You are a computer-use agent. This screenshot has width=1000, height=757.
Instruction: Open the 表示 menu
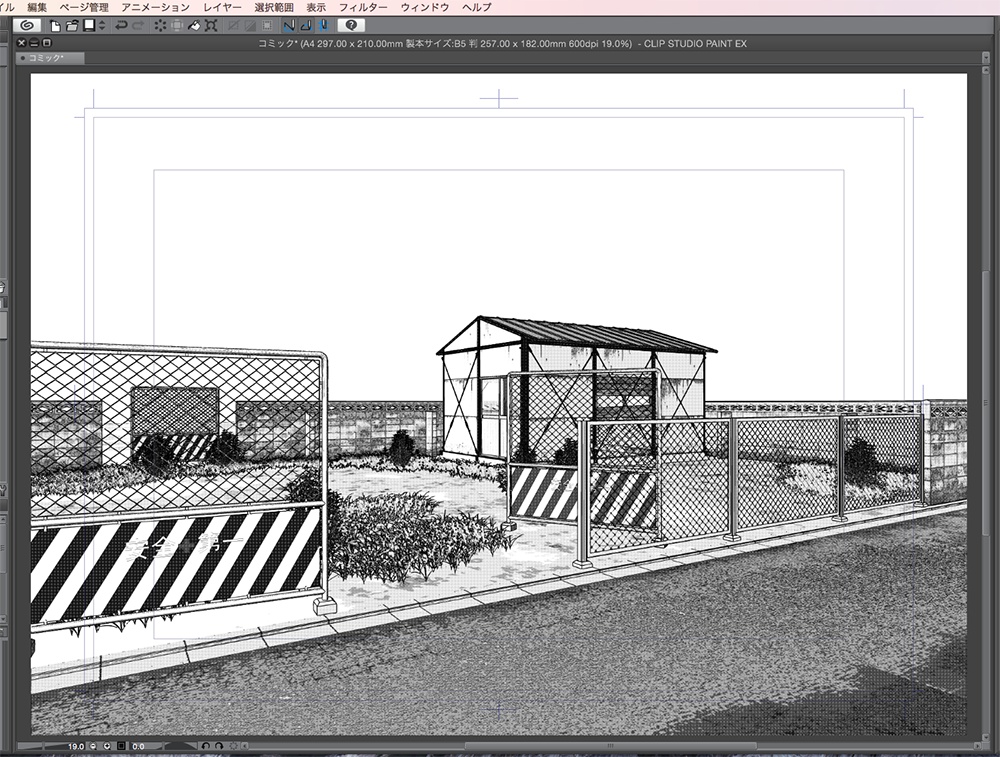(316, 7)
